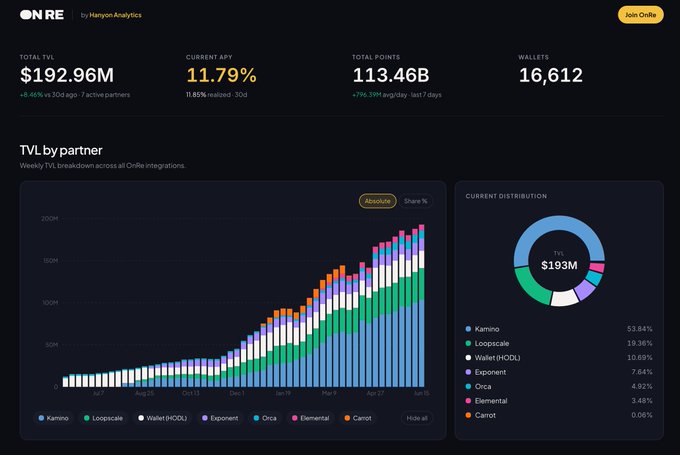Click the 11.79% Current APY value
680x455 pixels.
[x=221, y=75]
